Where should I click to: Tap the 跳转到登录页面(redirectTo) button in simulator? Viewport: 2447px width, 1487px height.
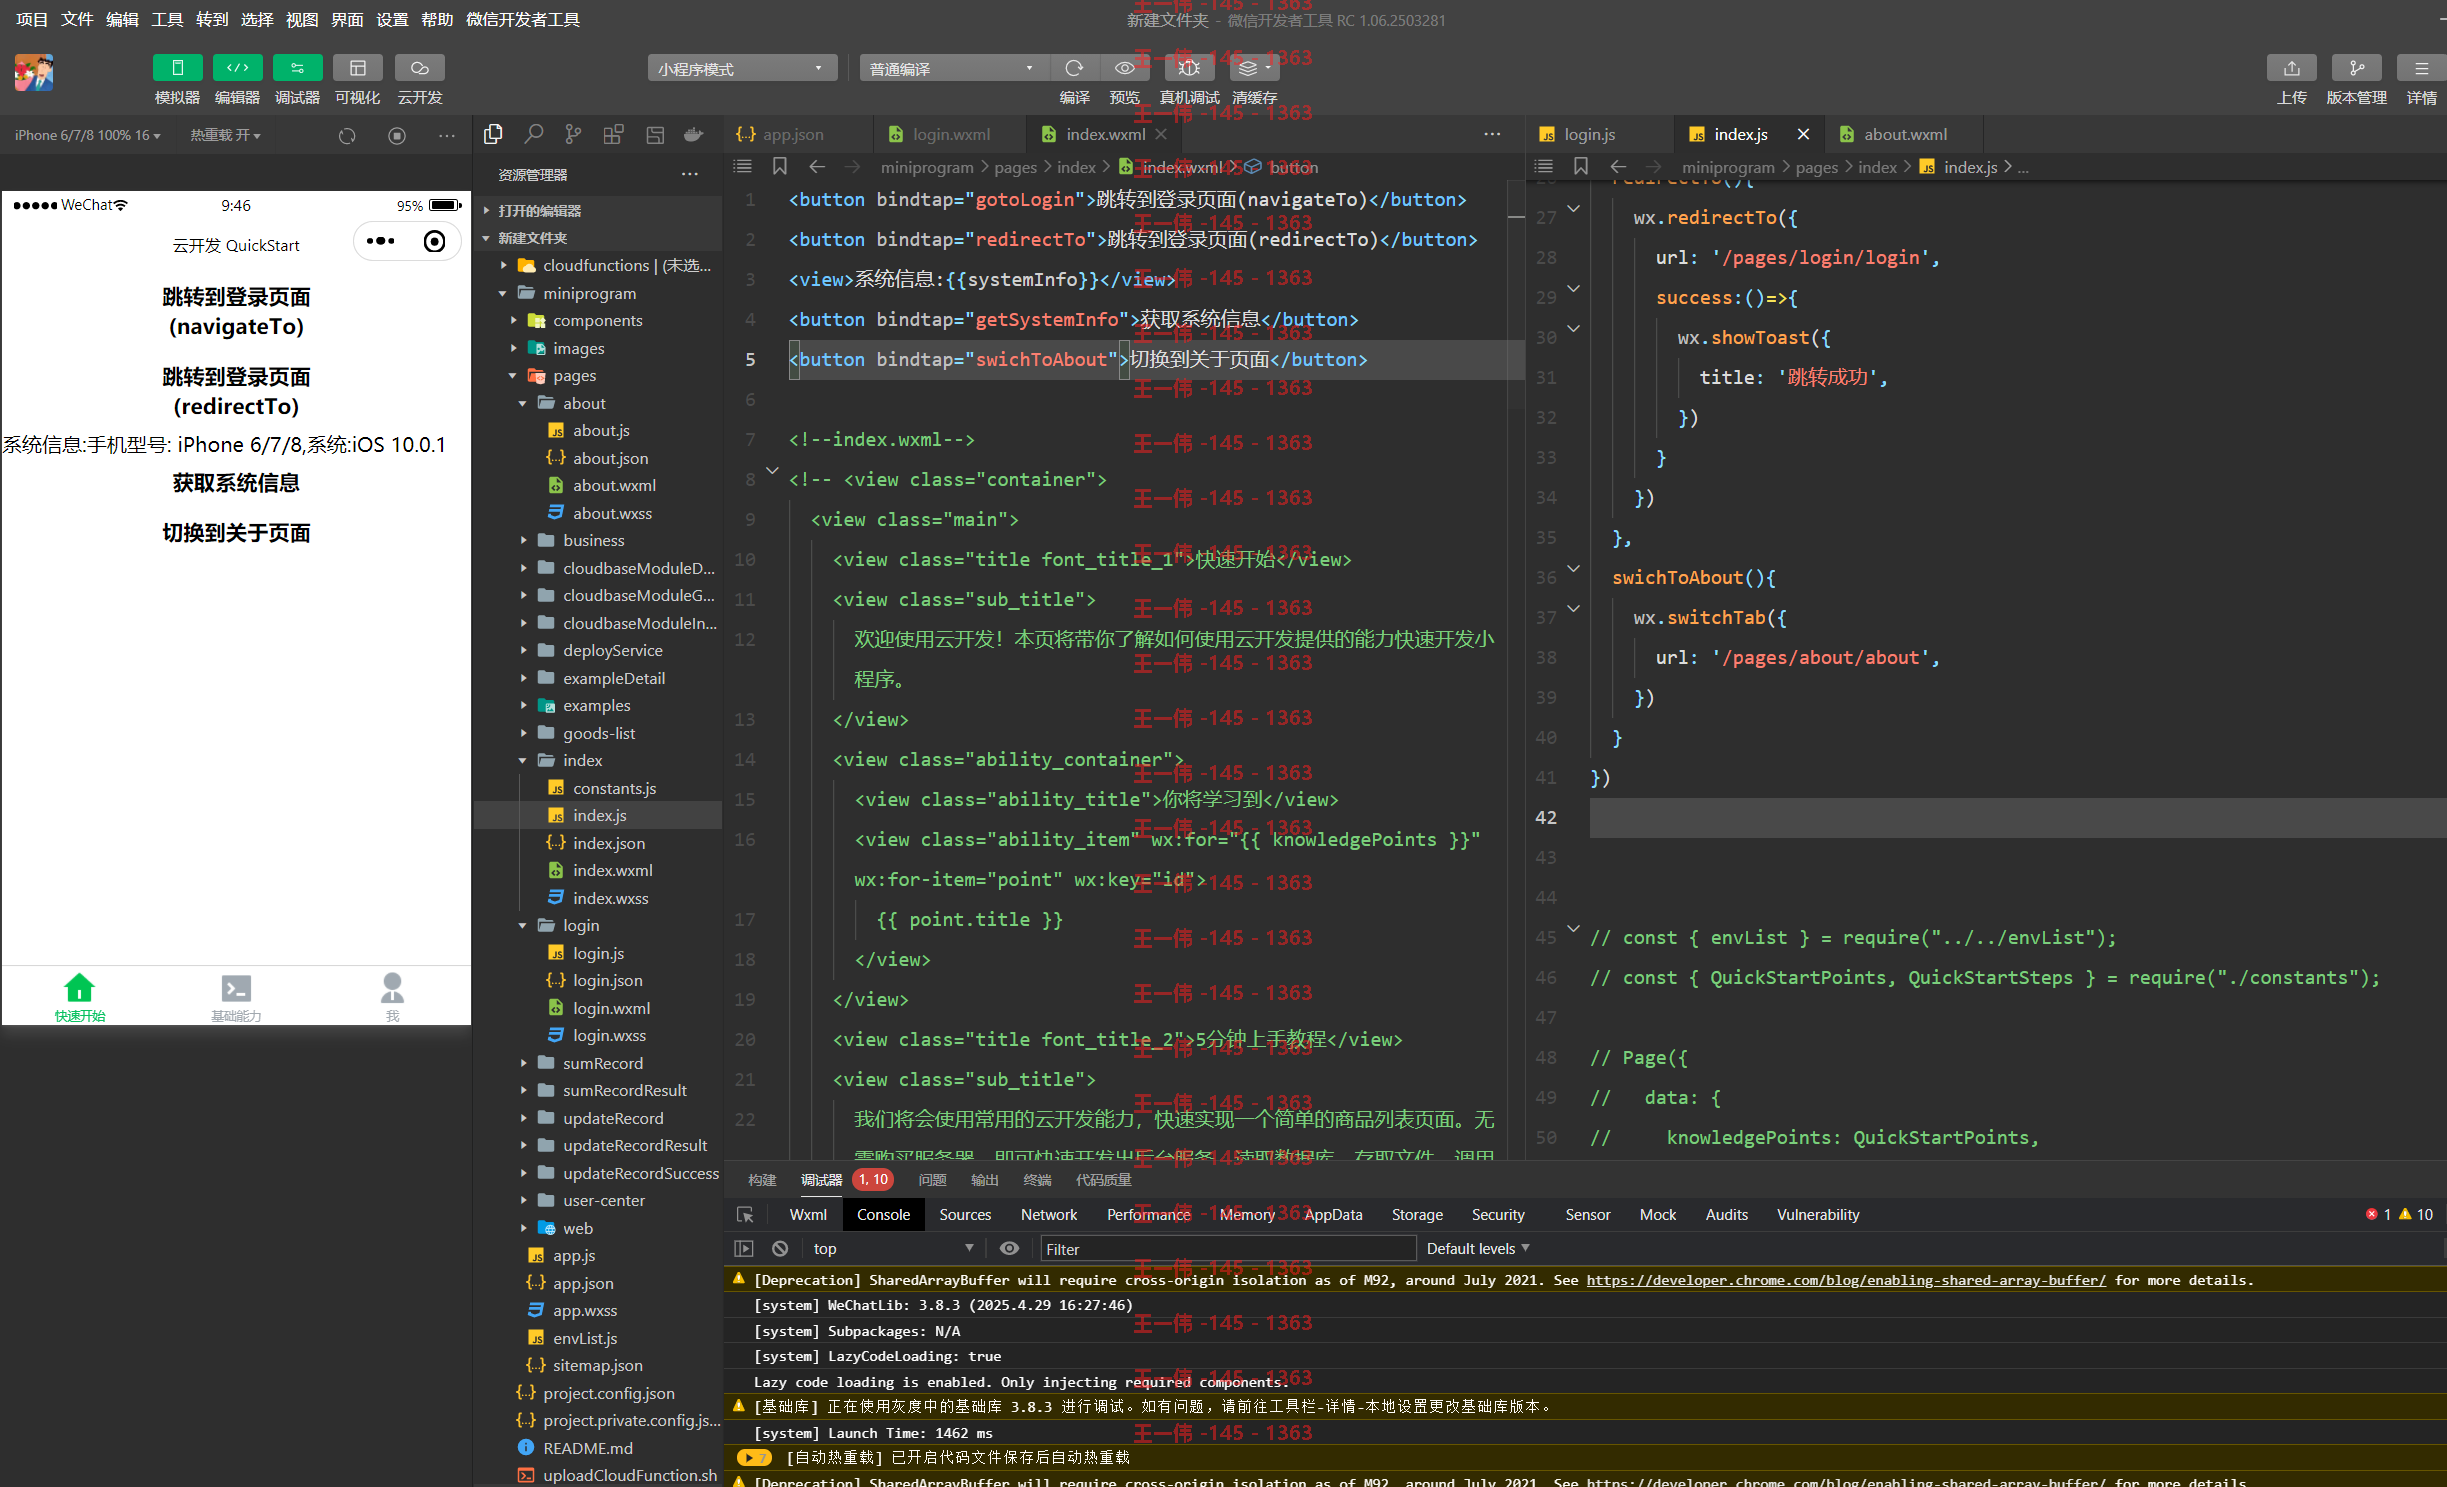coord(236,391)
